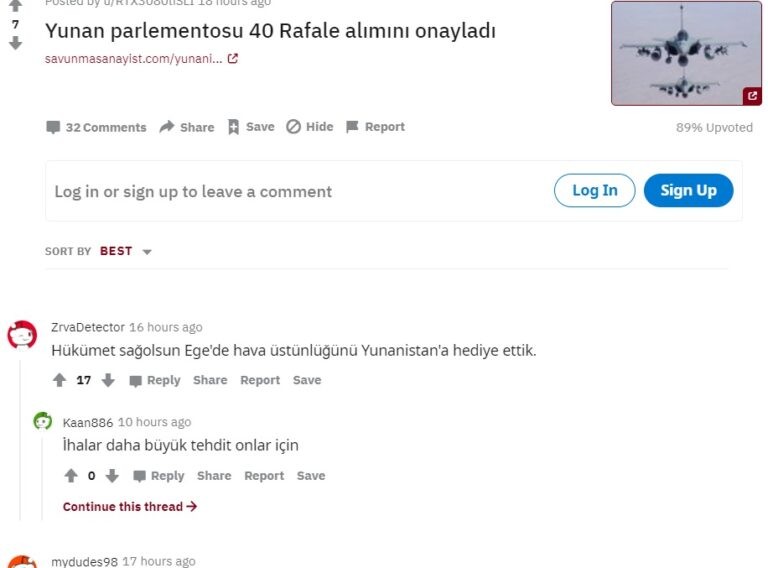The height and width of the screenshot is (568, 768).
Task: Reply to ZrvaDetector's comment
Action: (x=155, y=380)
